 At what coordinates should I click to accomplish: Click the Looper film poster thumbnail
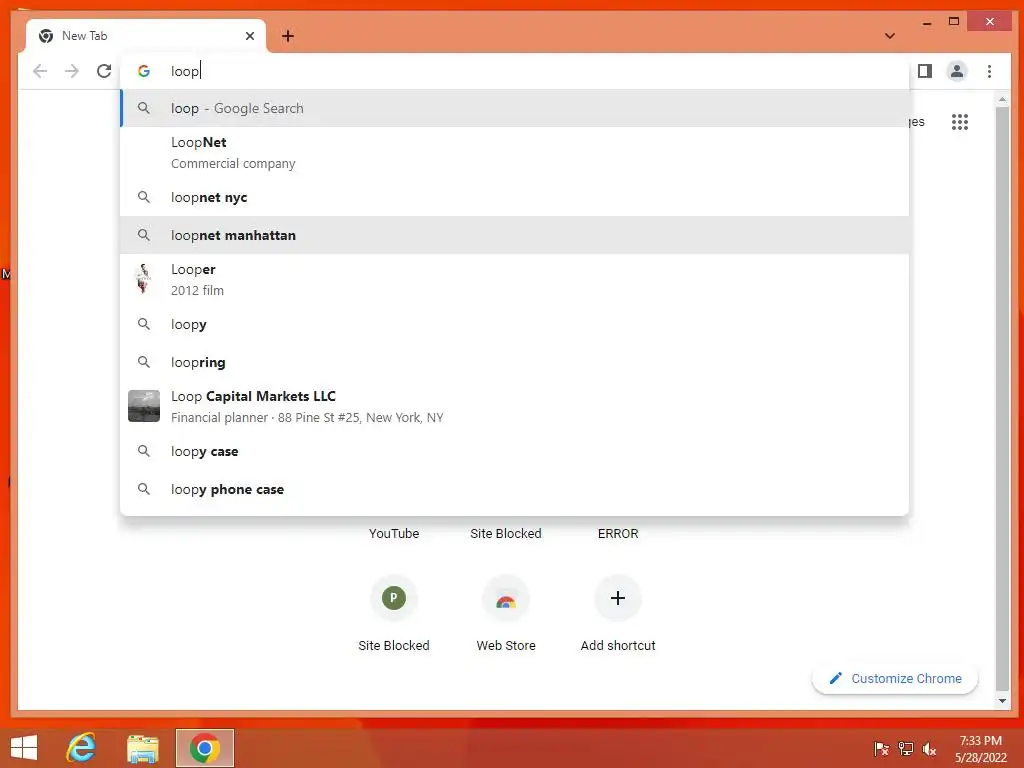(144, 280)
